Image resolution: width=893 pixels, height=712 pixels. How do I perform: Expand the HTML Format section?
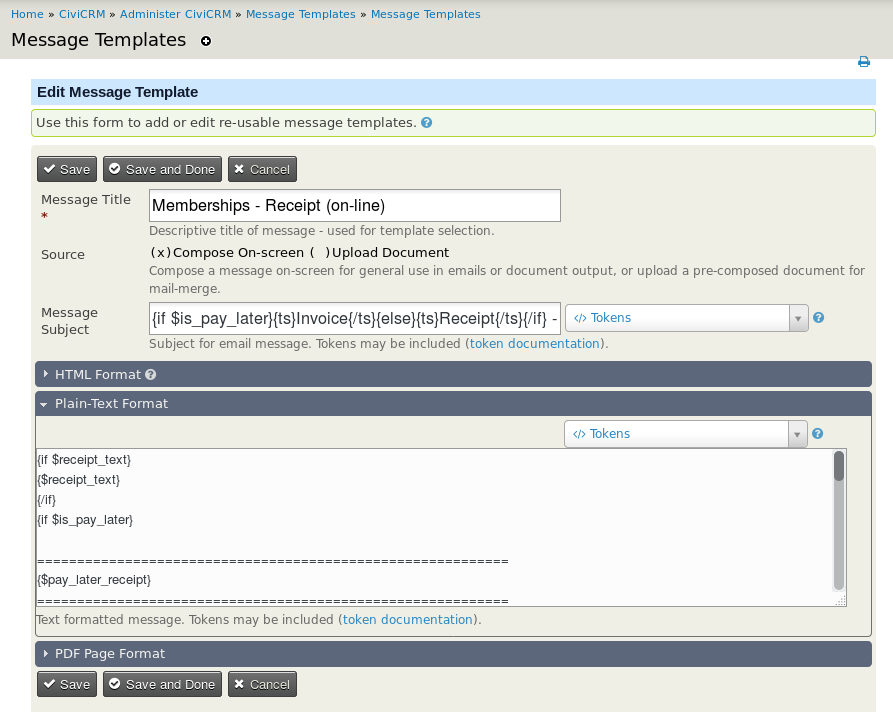coord(98,374)
